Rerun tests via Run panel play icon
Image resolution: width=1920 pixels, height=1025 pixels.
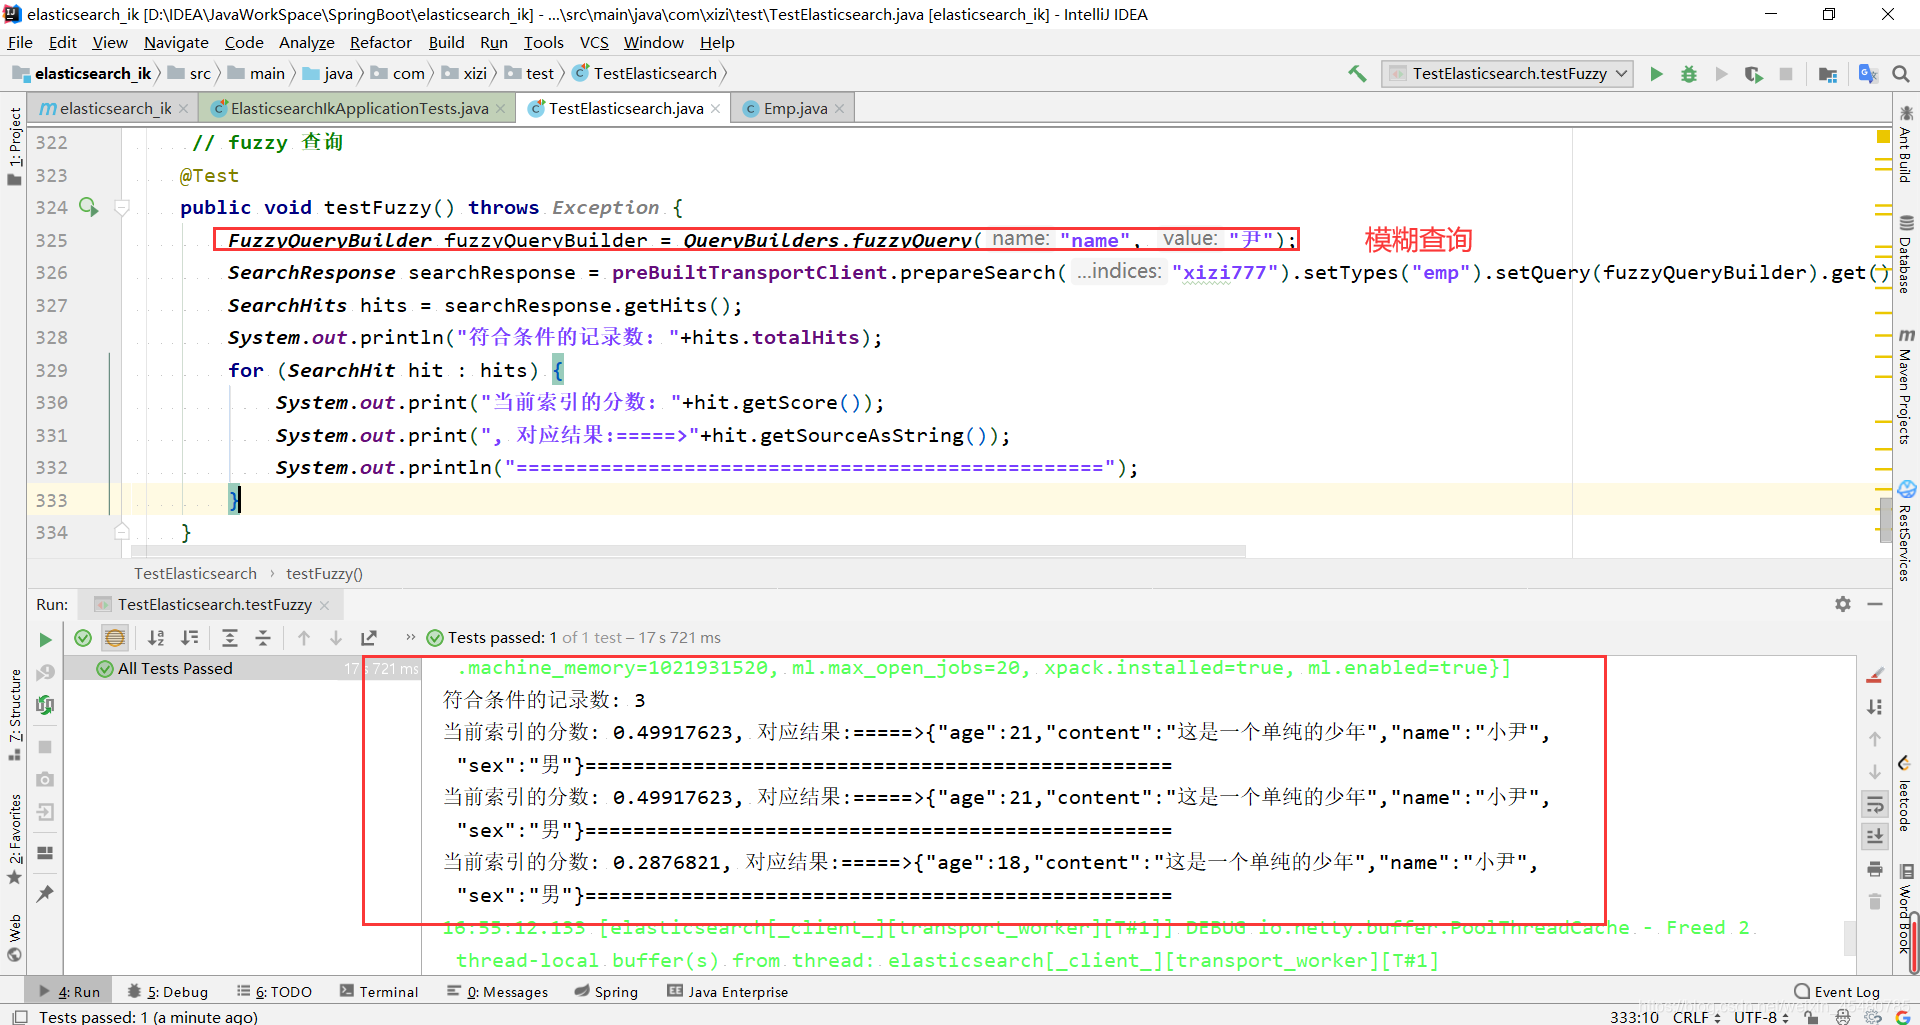(45, 639)
